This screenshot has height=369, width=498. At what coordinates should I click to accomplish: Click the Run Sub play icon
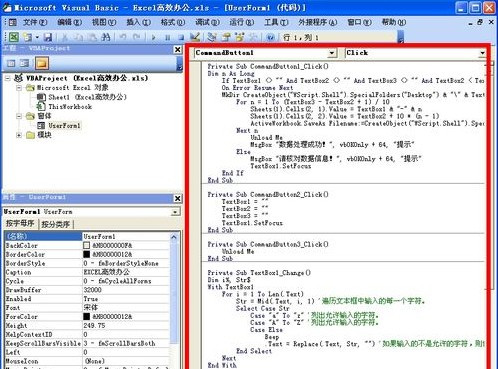(x=153, y=37)
